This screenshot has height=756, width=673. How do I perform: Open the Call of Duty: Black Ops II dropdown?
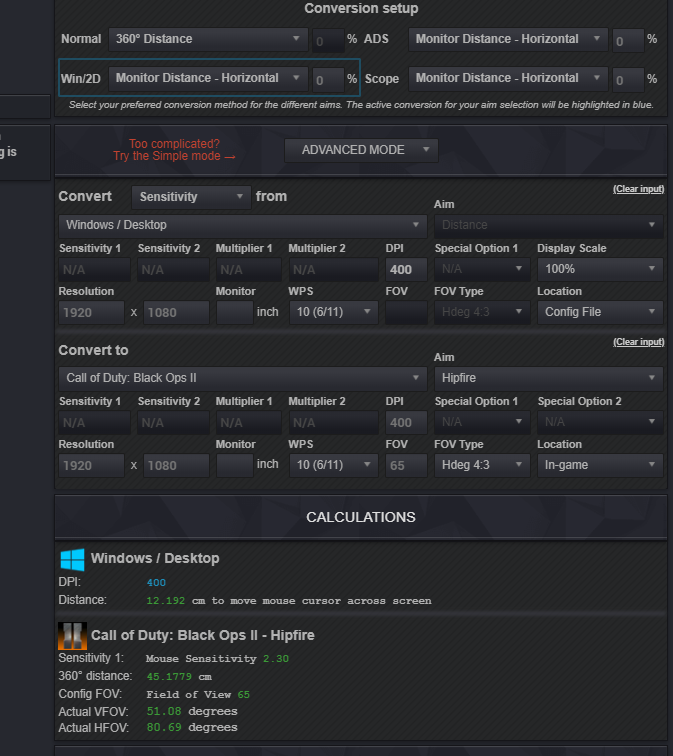[x=242, y=378]
